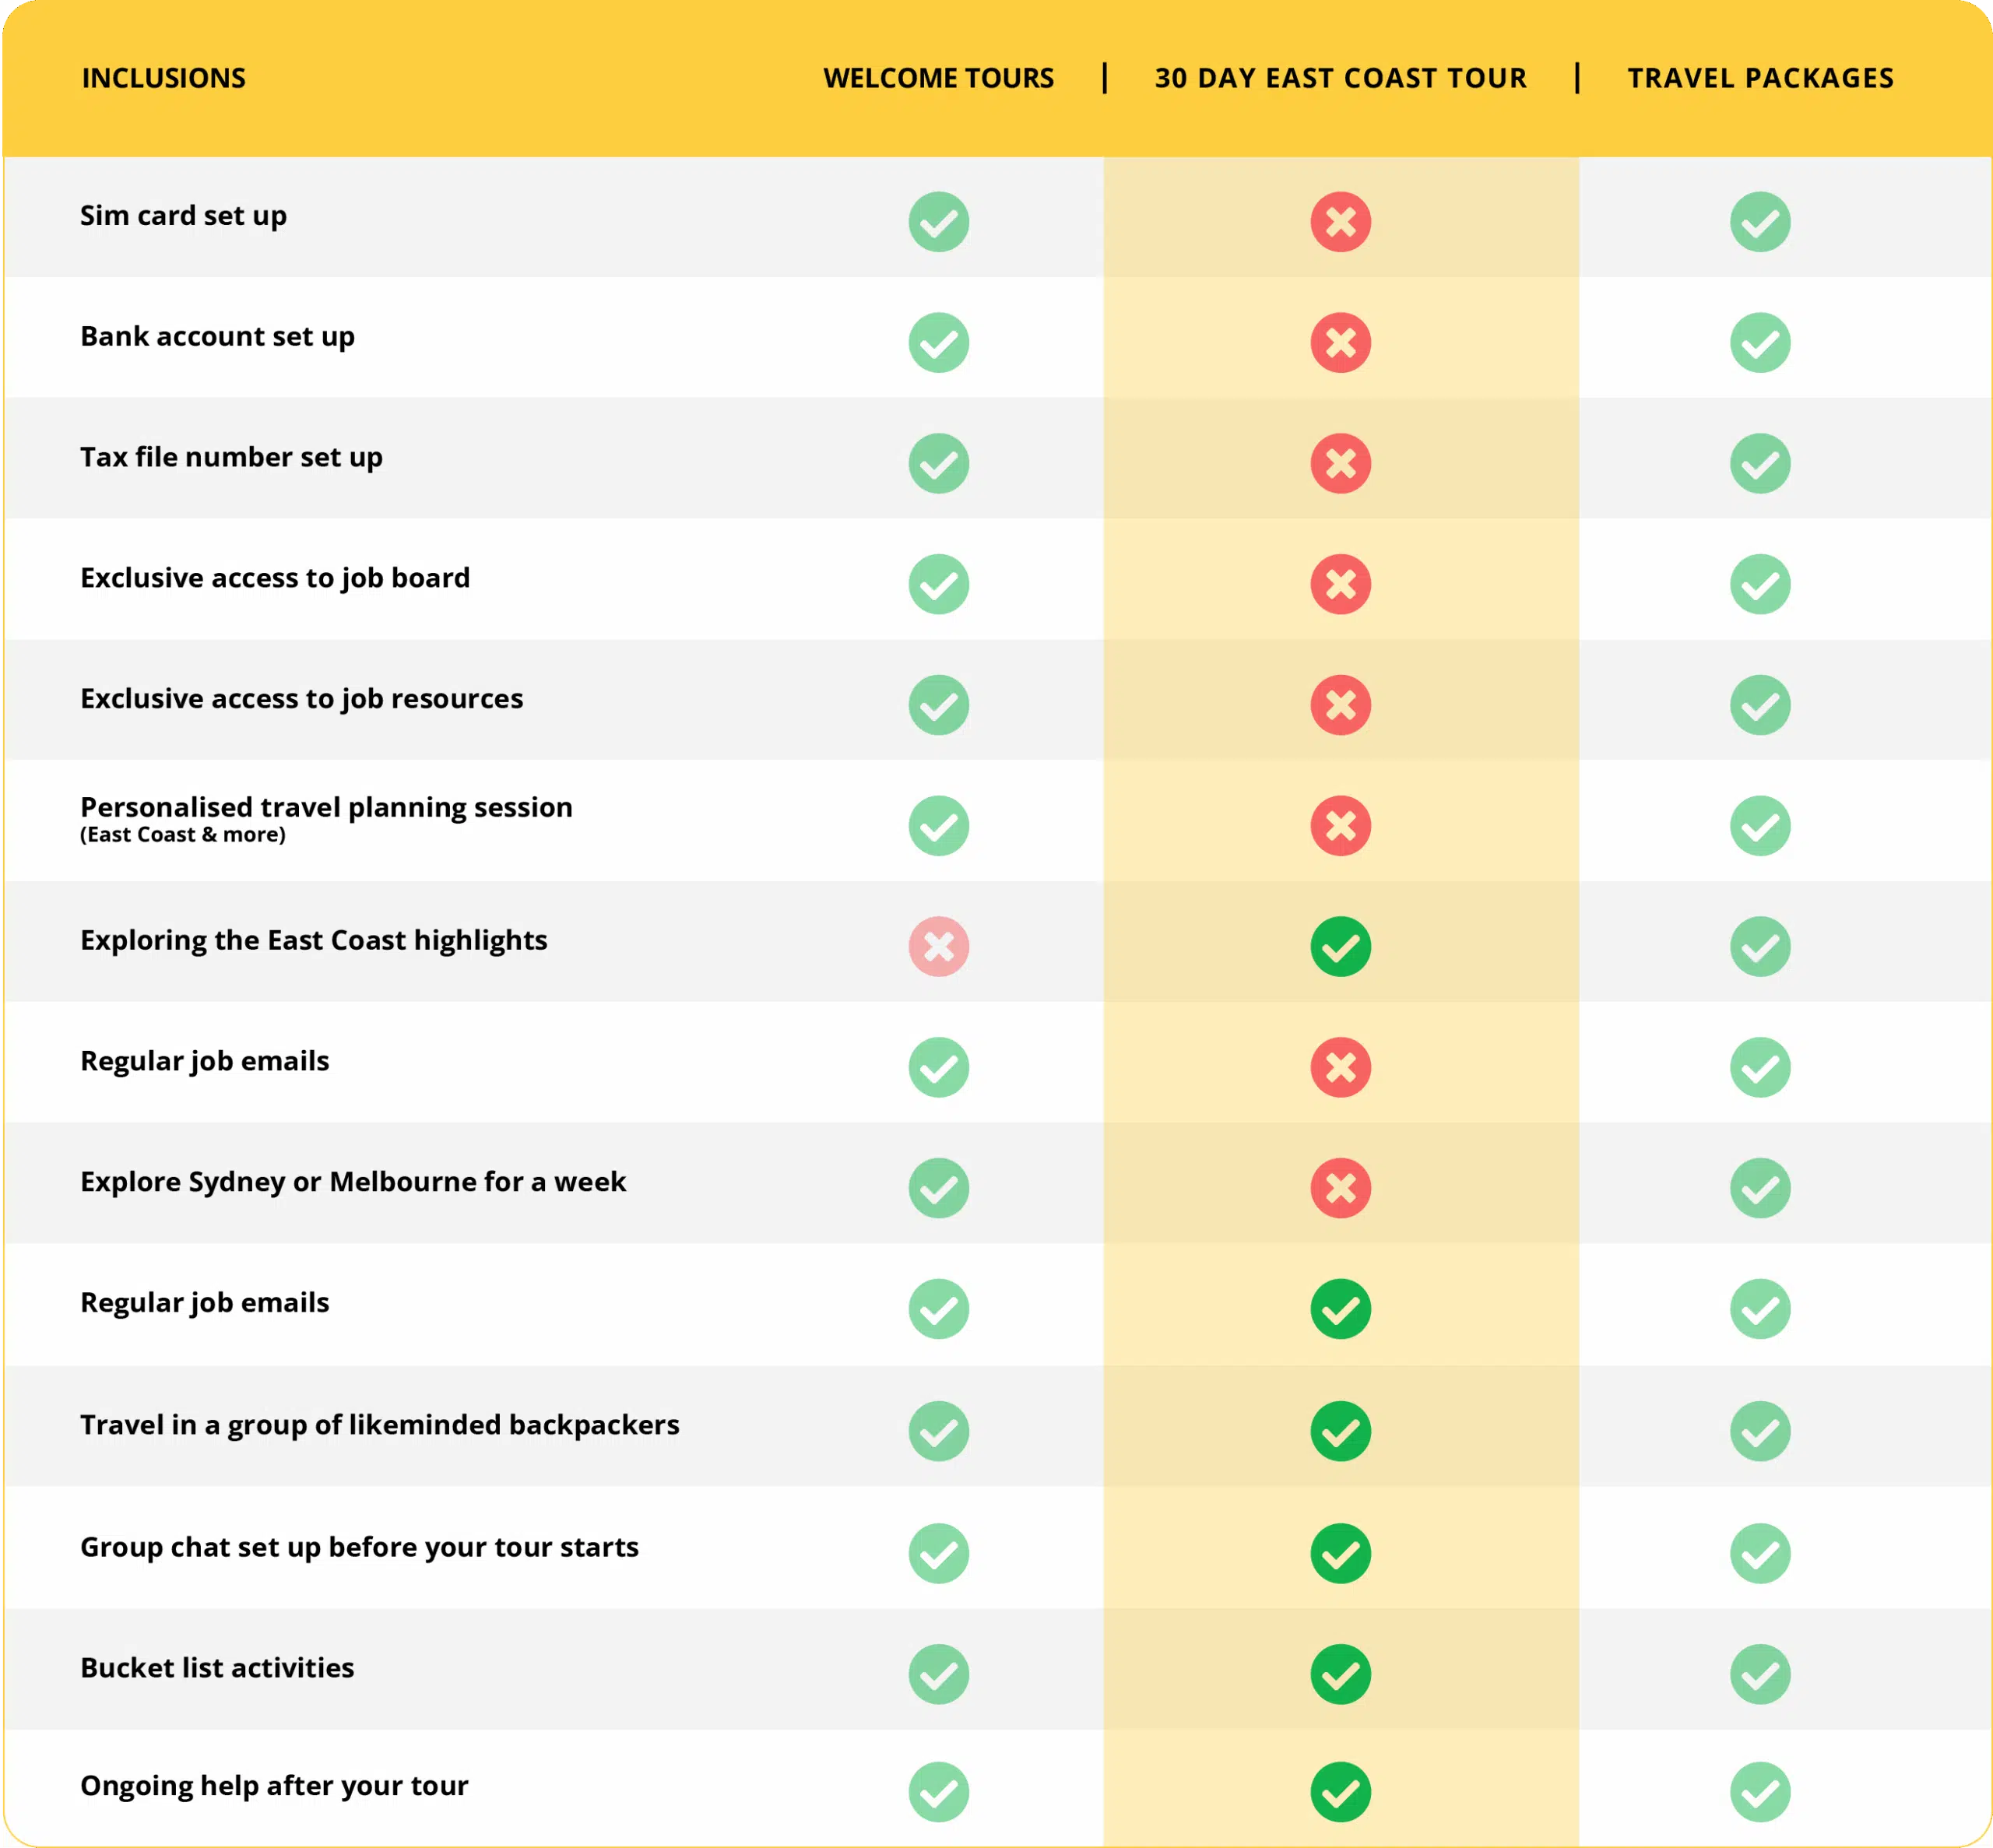The image size is (1993, 1848).
Task: Click Travel Packages checkmark for Ongoing help after tour
Action: 1760,1792
